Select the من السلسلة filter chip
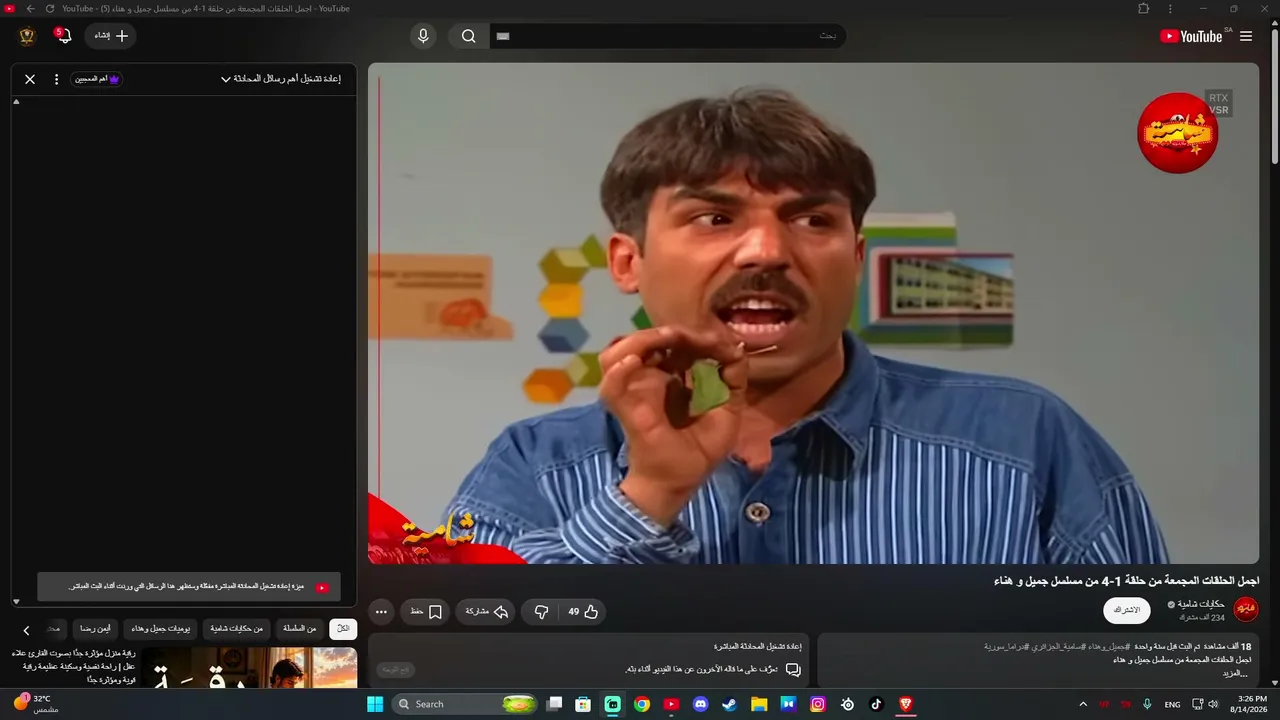Viewport: 1280px width, 720px height. coord(299,629)
